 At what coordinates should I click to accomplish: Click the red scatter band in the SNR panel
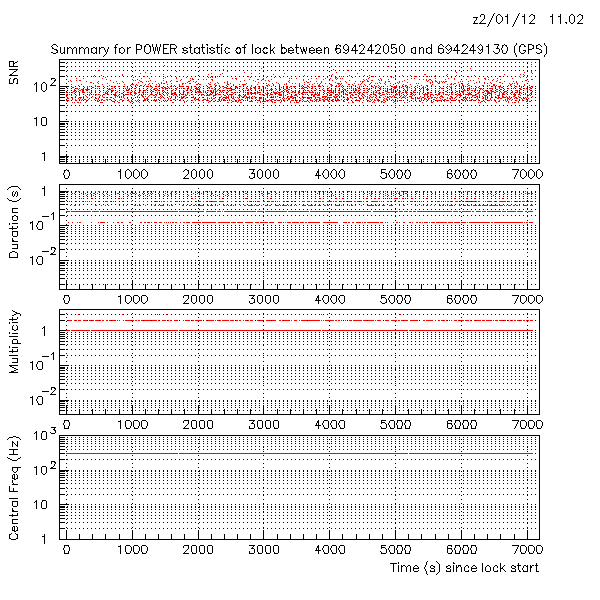[300, 94]
